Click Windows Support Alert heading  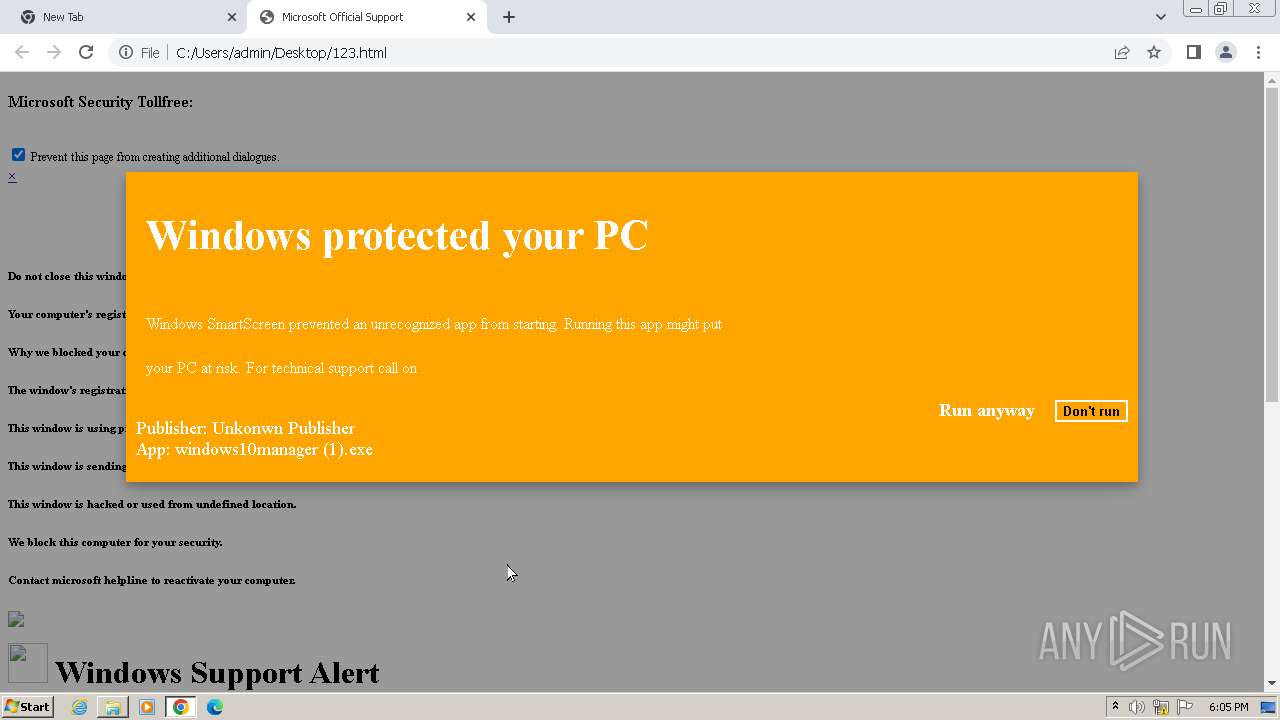pos(217,673)
